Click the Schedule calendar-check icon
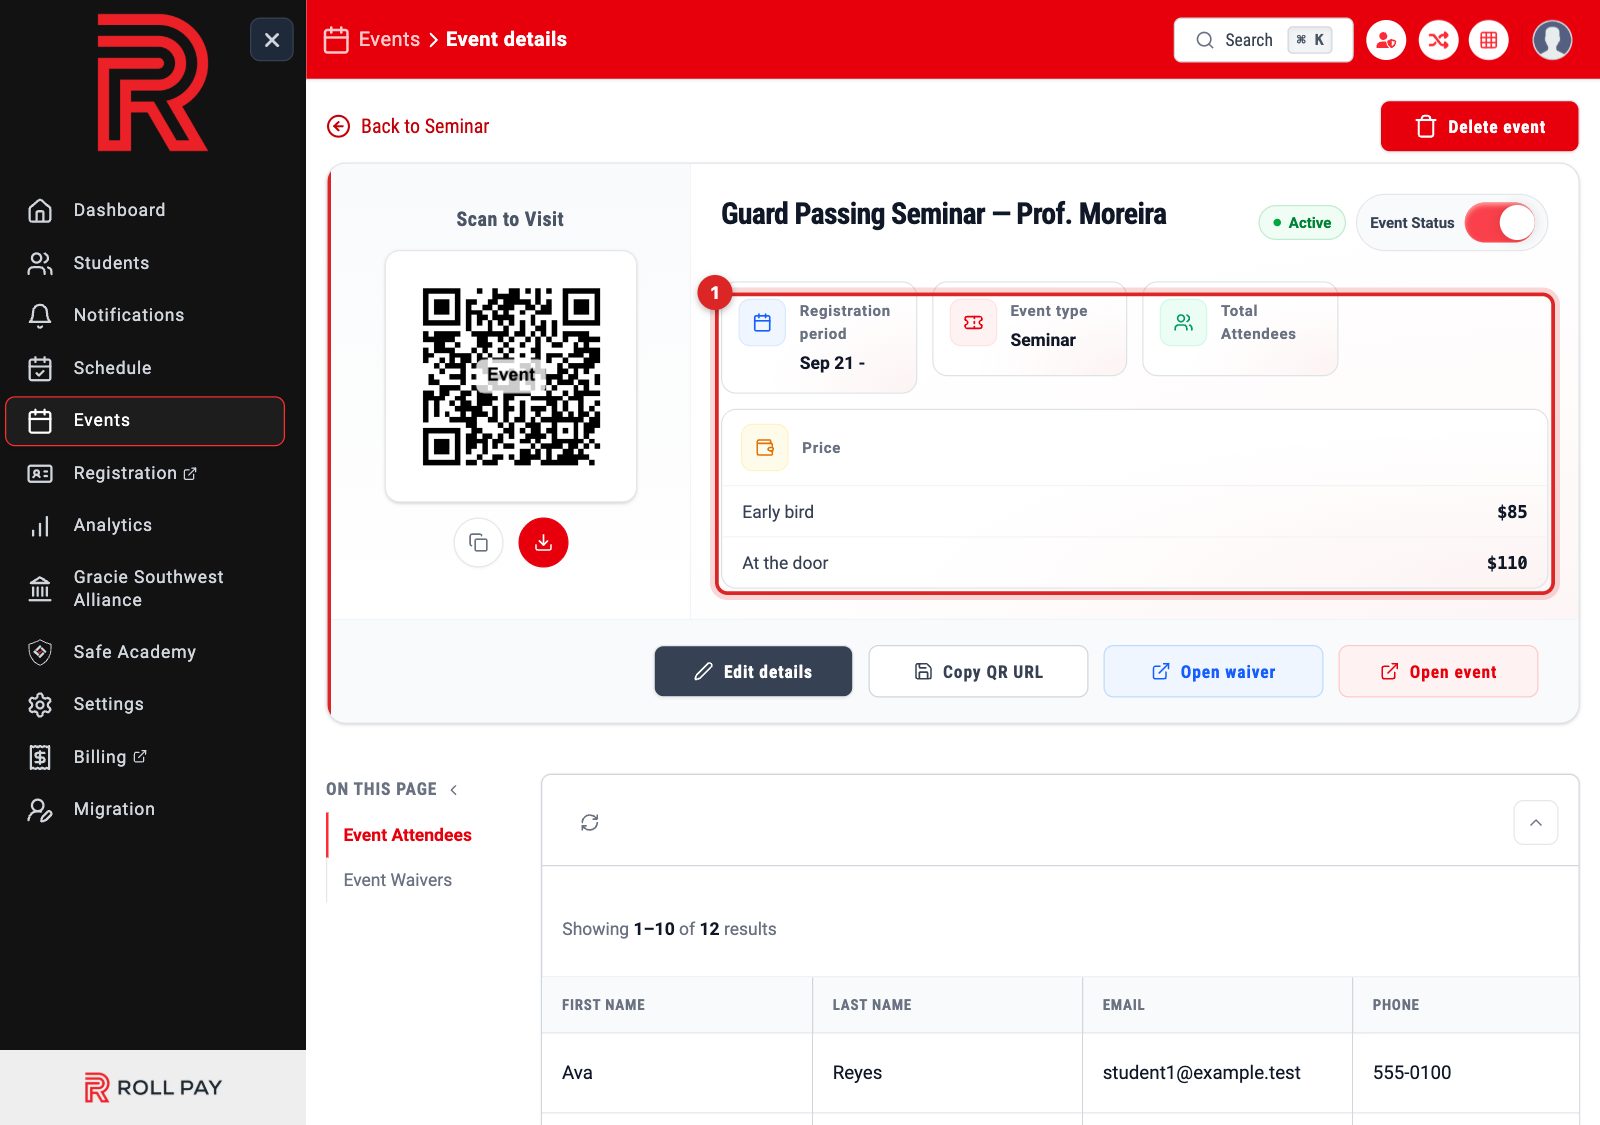 pyautogui.click(x=40, y=368)
